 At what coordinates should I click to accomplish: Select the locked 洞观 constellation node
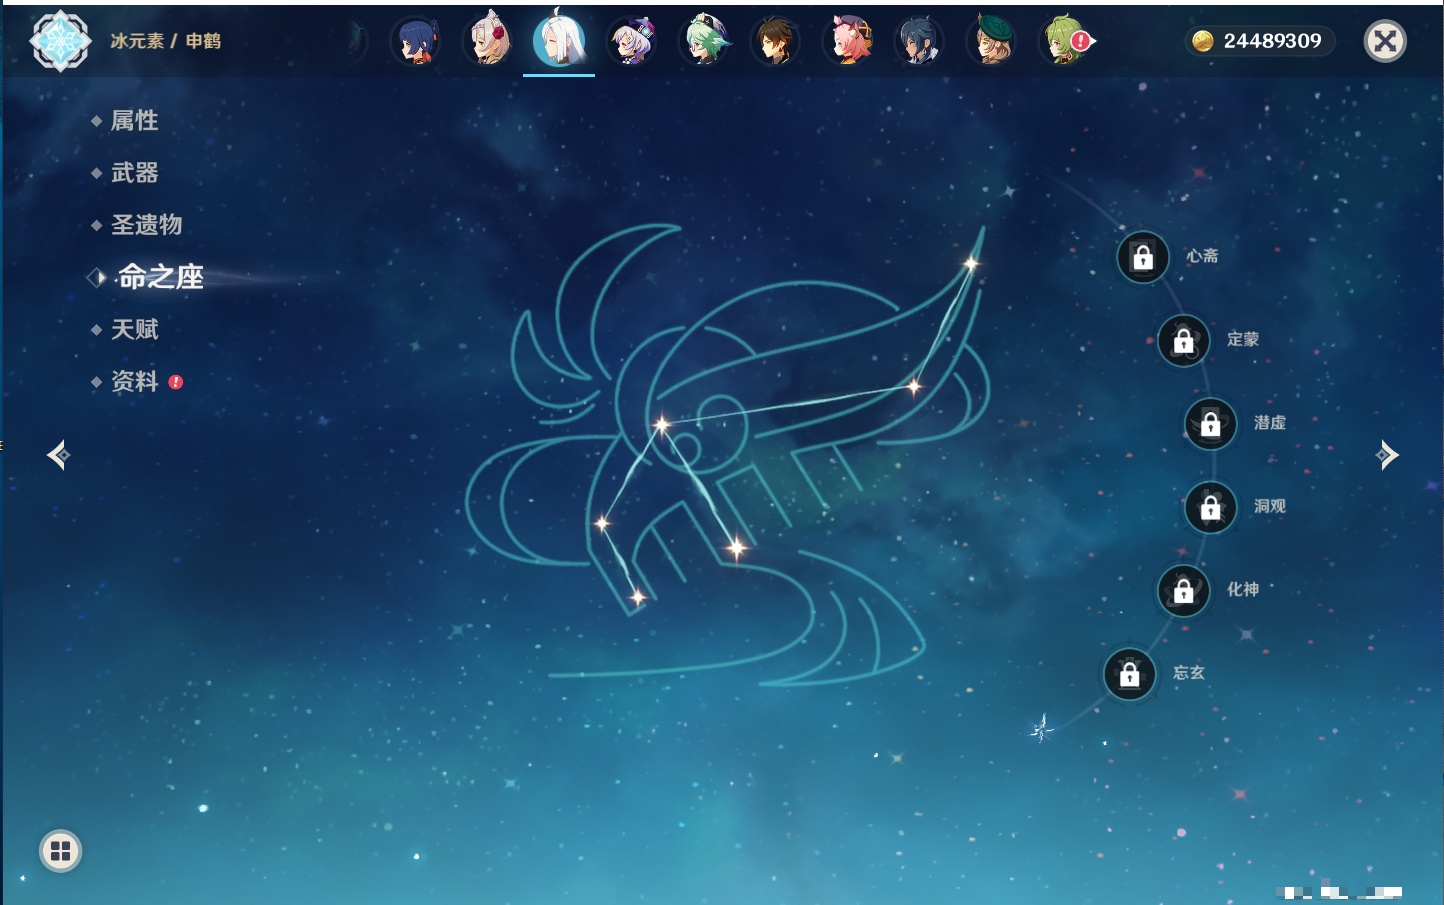click(1211, 508)
